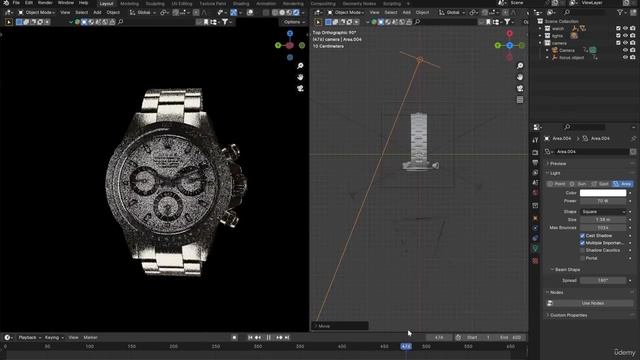Collapse the Light panel
Image resolution: width=640 pixels, height=360 pixels.
[555, 173]
